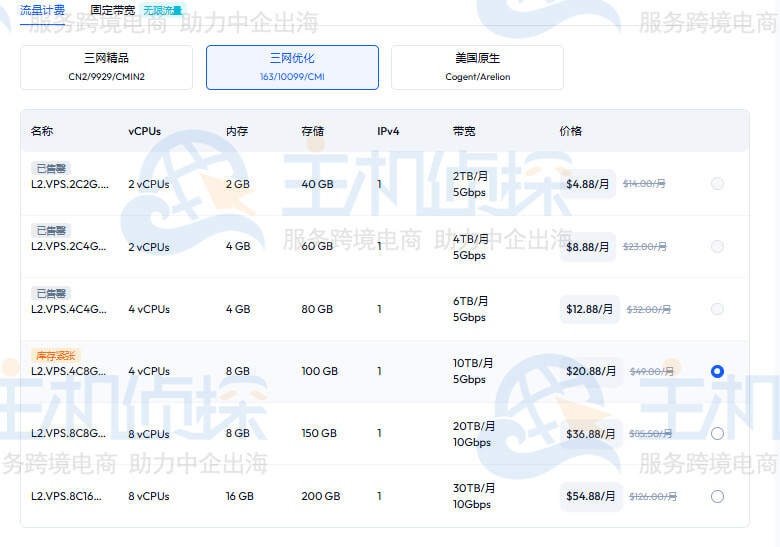Click the L2.VPS.8C8G... plan name
Image resolution: width=780 pixels, height=547 pixels.
69,434
